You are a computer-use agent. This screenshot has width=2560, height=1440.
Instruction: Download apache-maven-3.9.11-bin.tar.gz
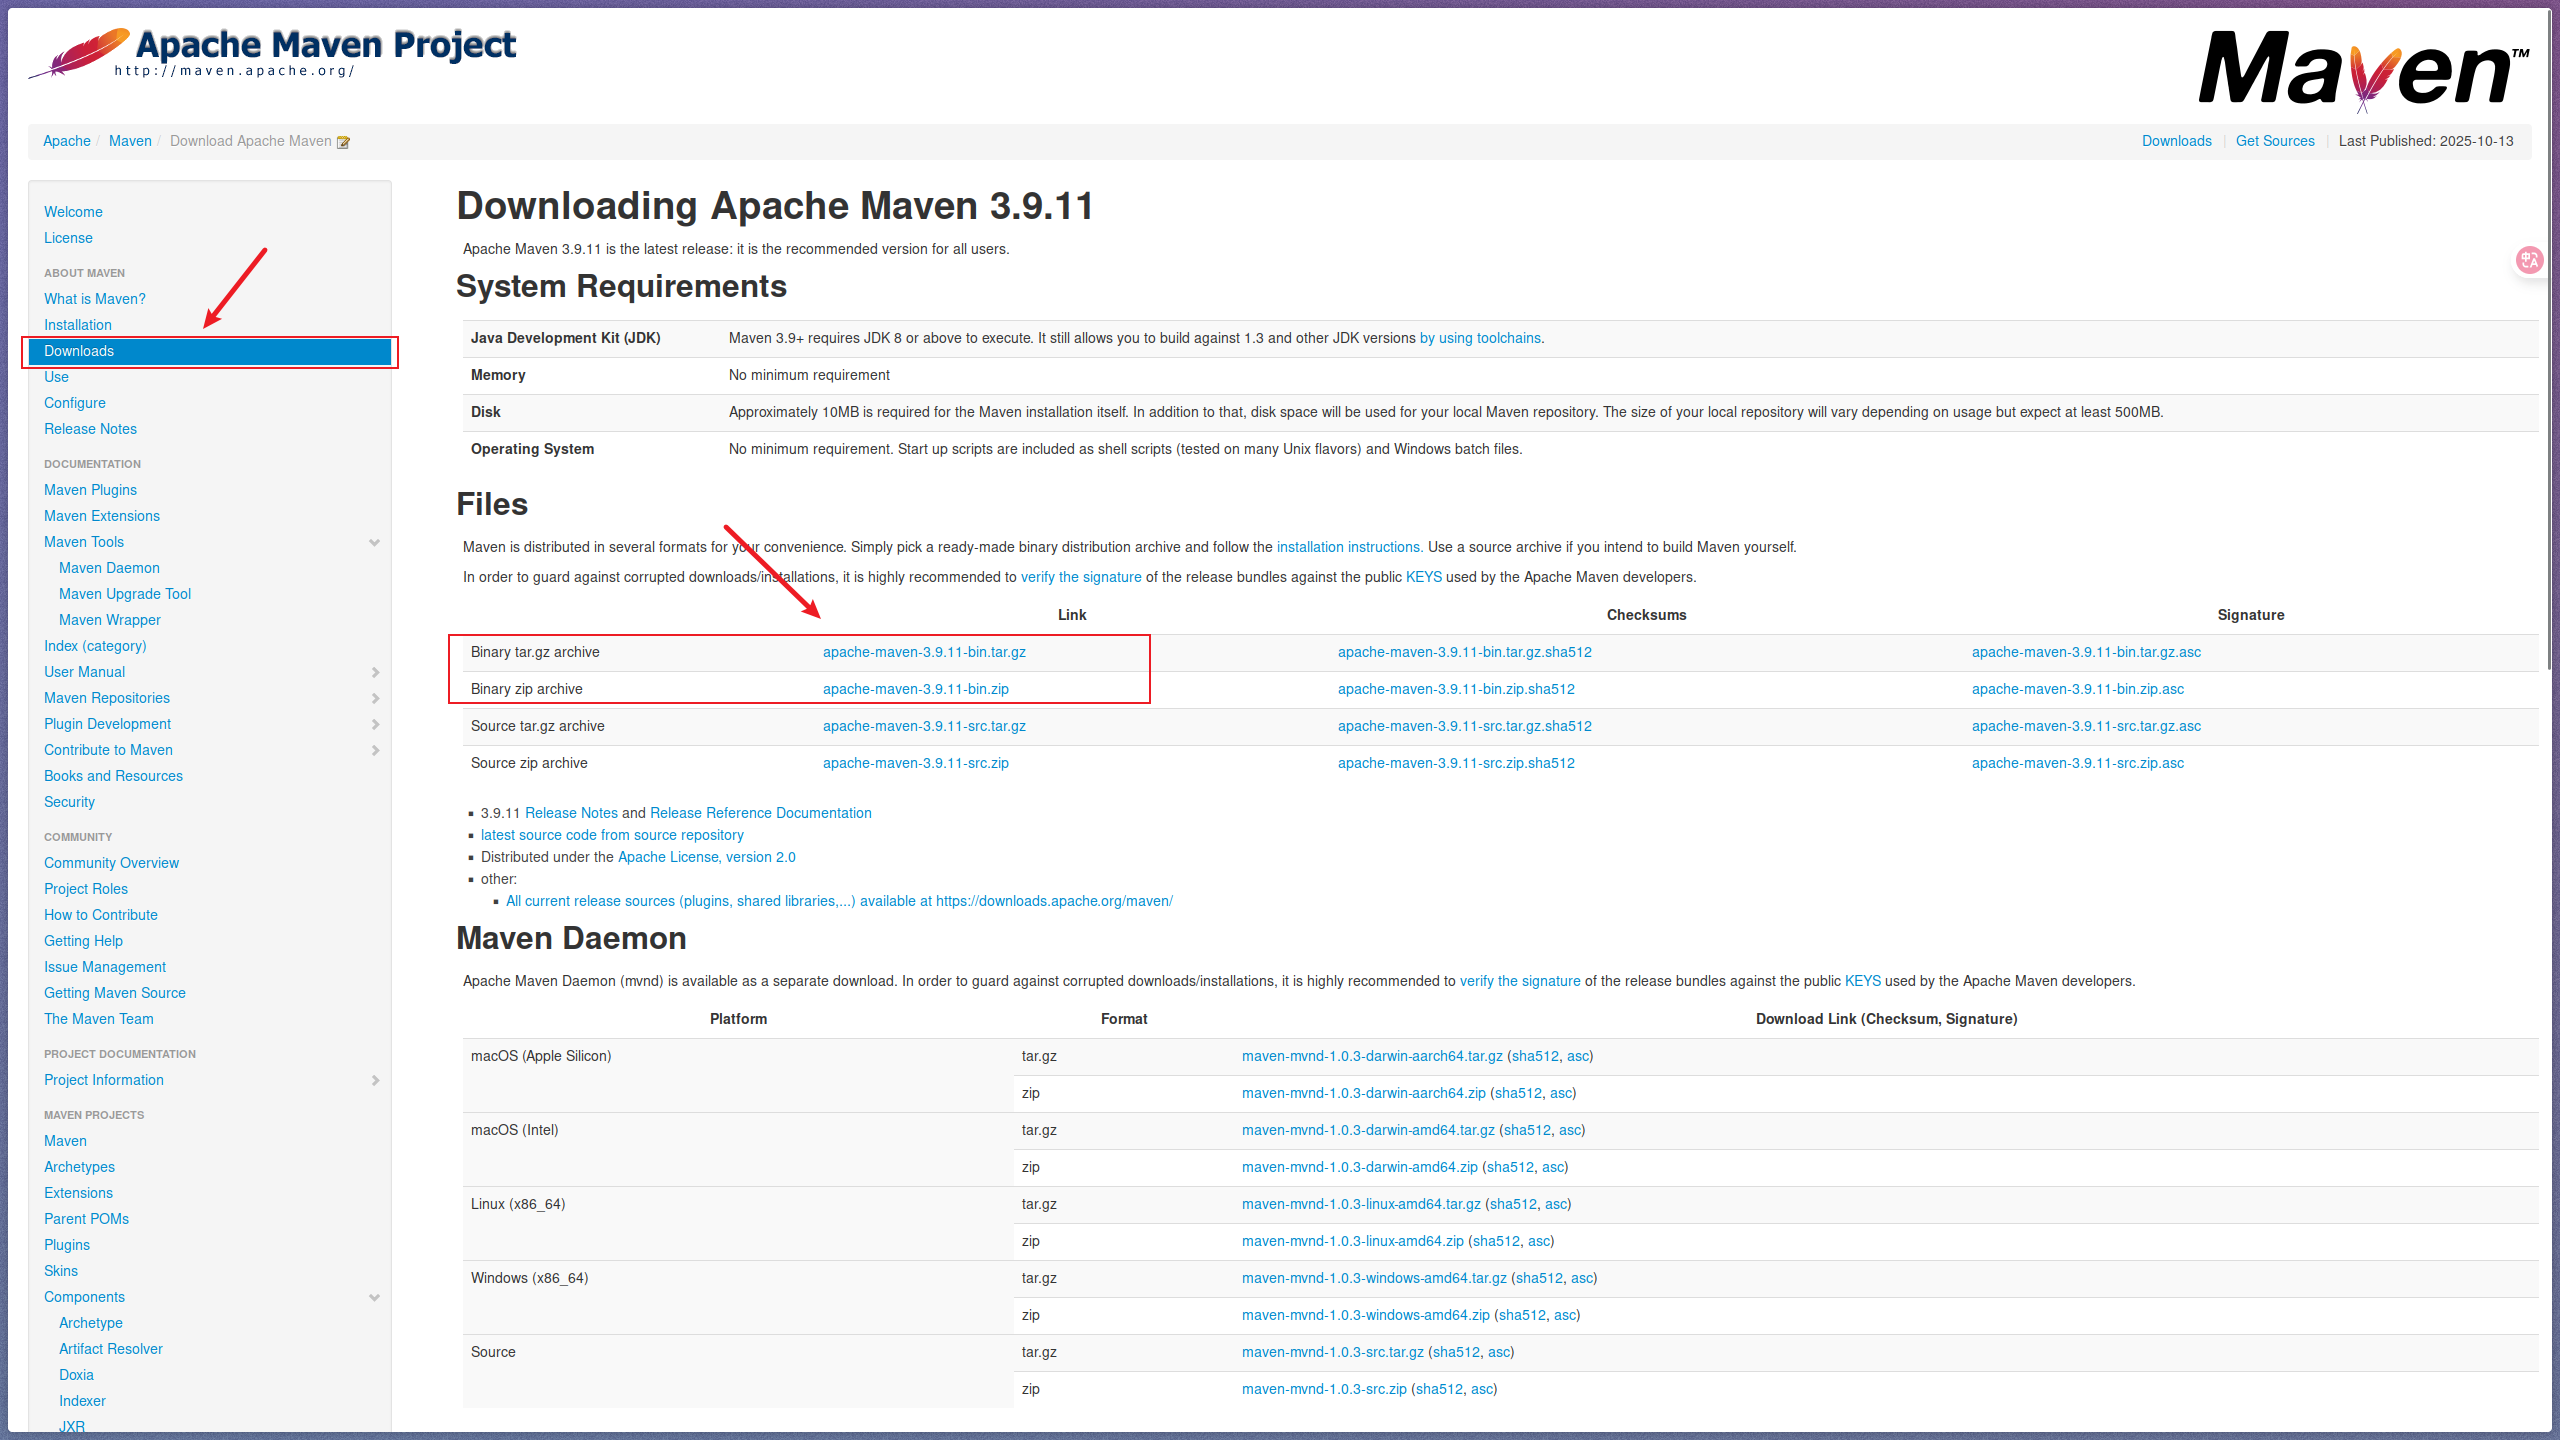coord(924,652)
